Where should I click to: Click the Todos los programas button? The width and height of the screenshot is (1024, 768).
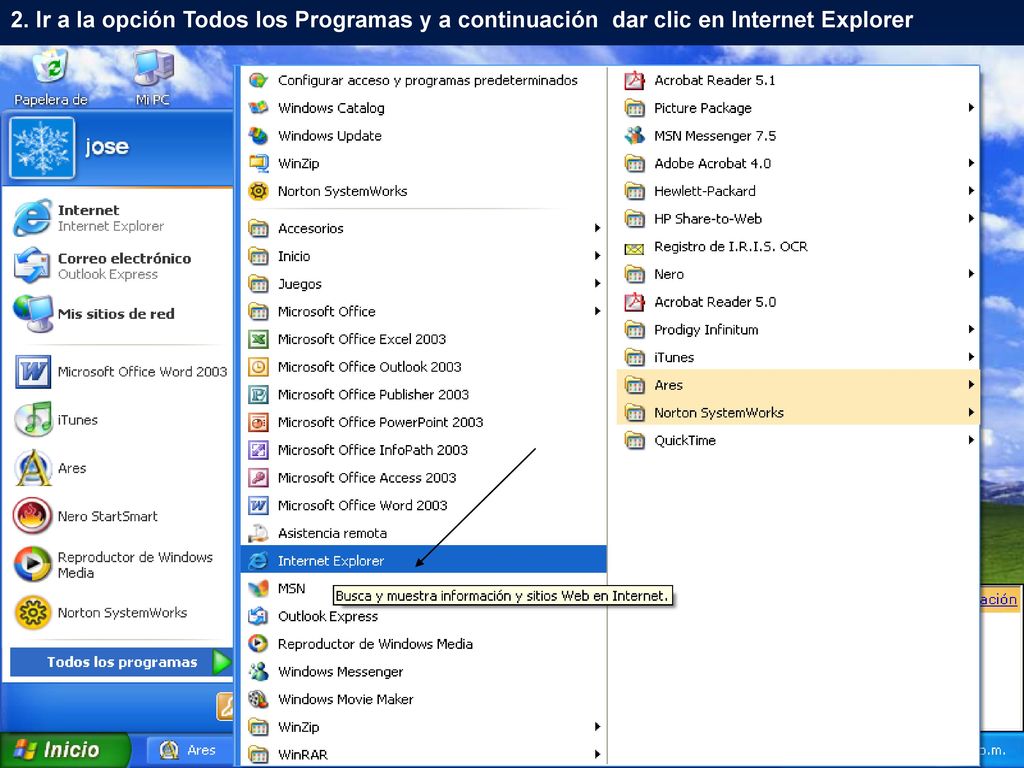coord(121,662)
